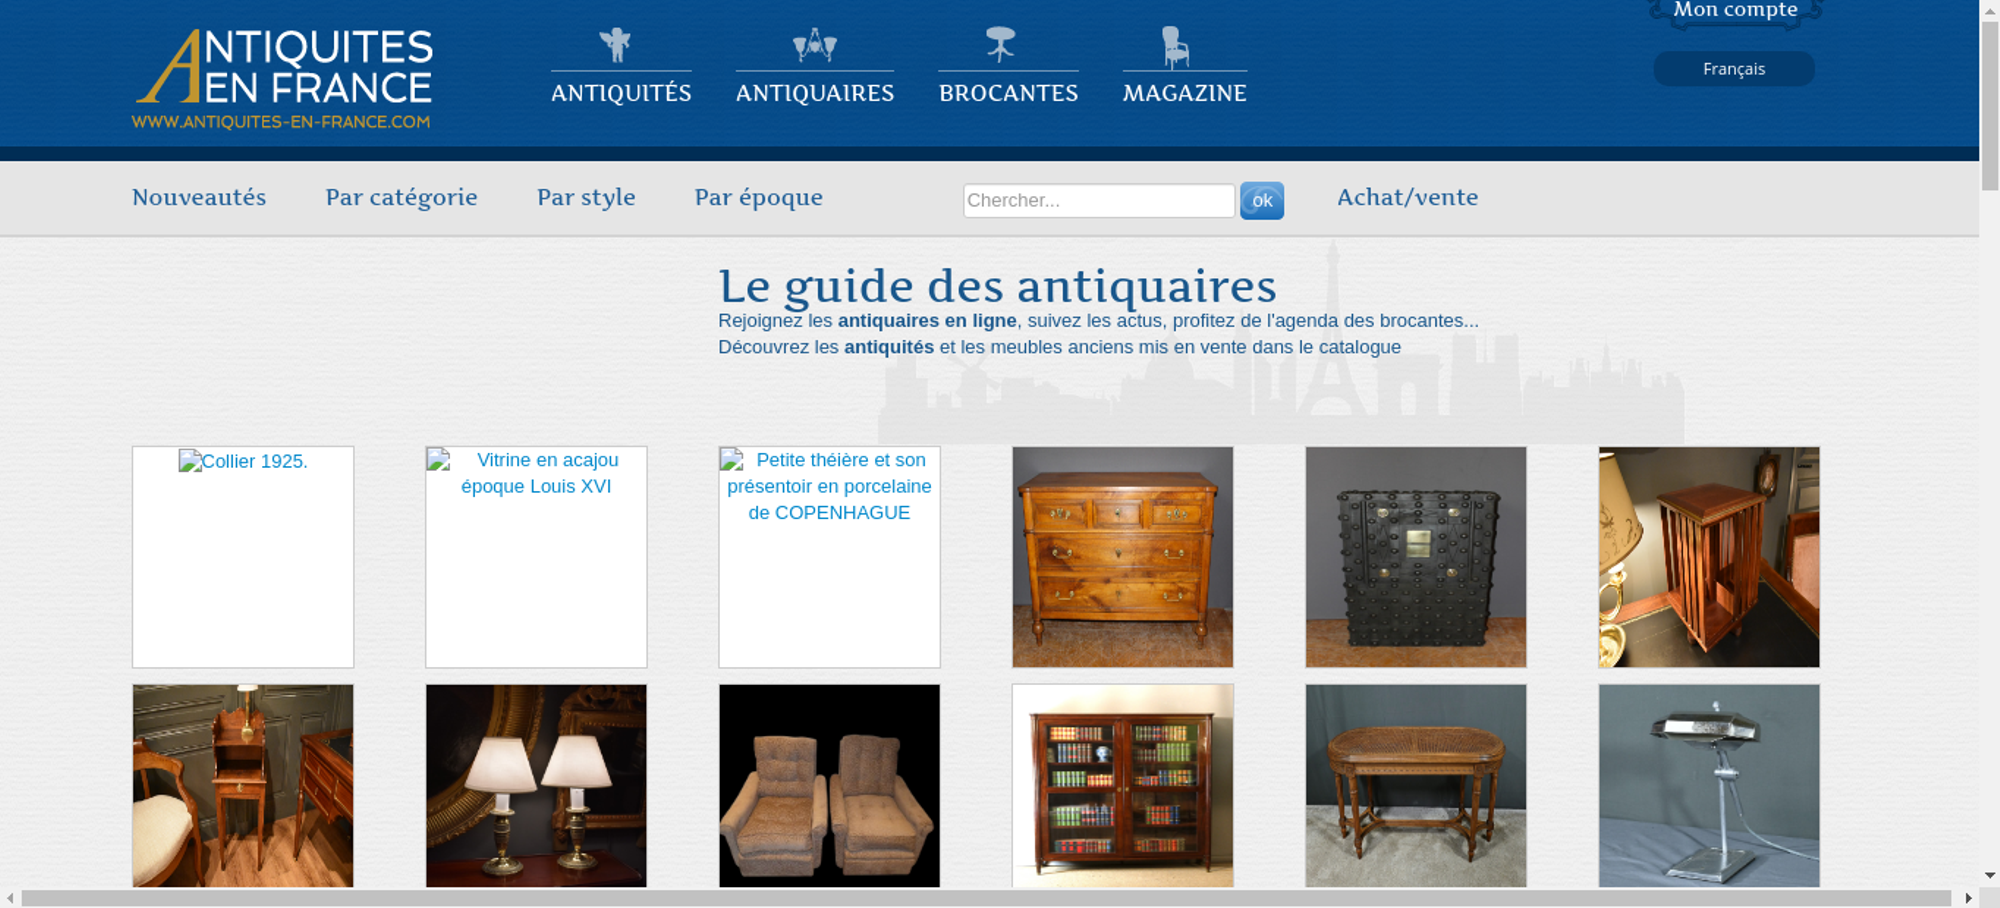Open the Français language selector

pos(1733,69)
